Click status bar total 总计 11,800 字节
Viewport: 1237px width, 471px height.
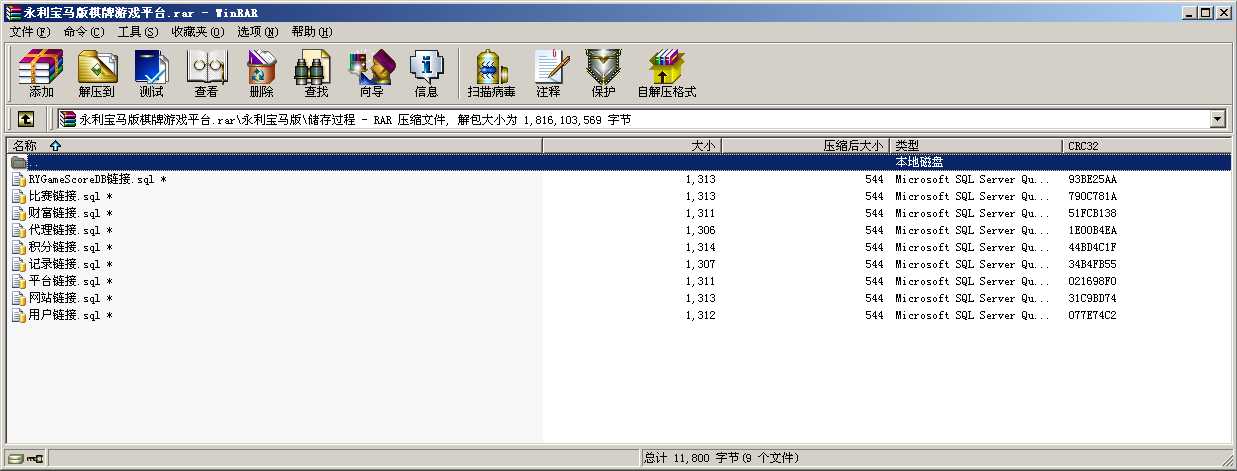point(721,458)
